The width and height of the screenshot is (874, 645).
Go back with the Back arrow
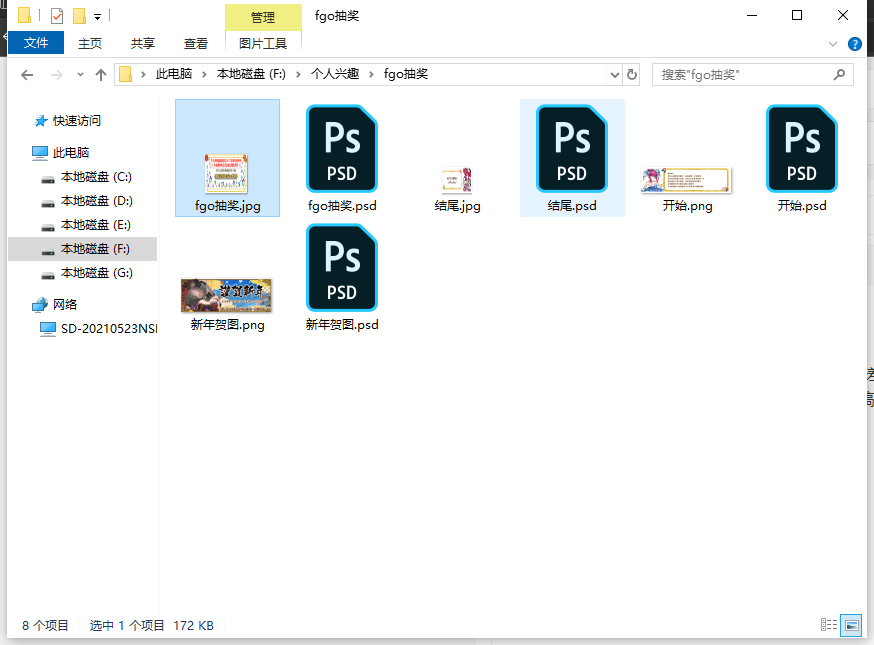pos(27,75)
